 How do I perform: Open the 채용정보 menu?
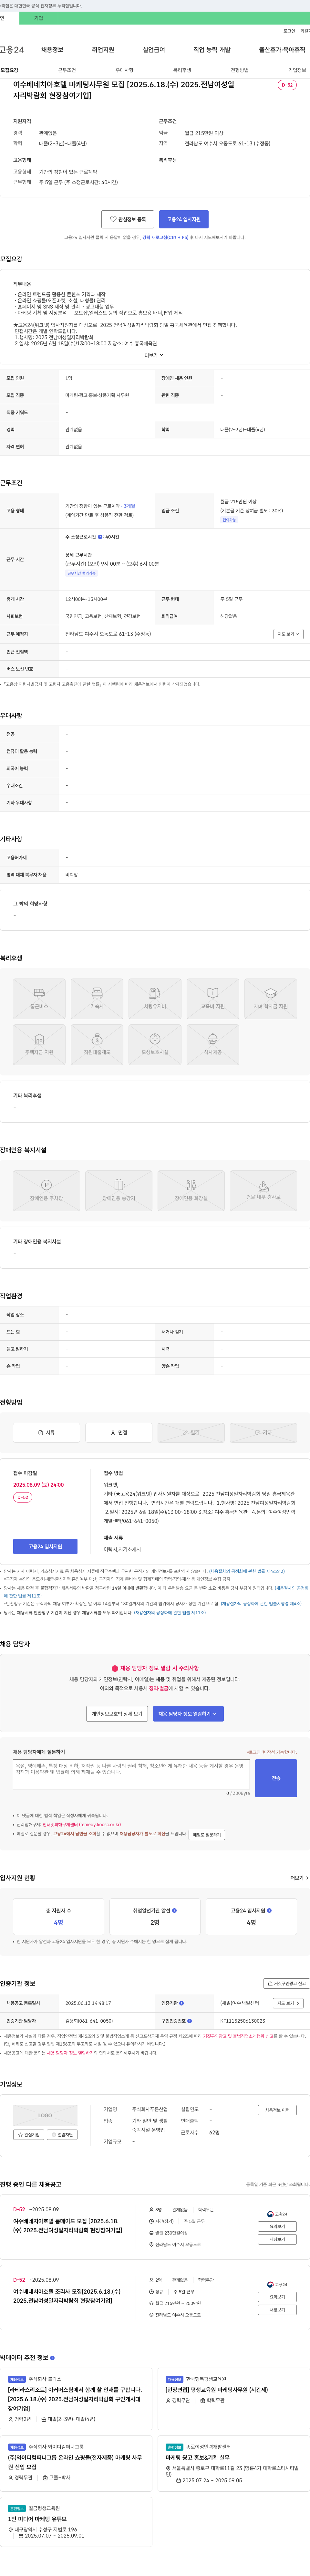(52, 50)
